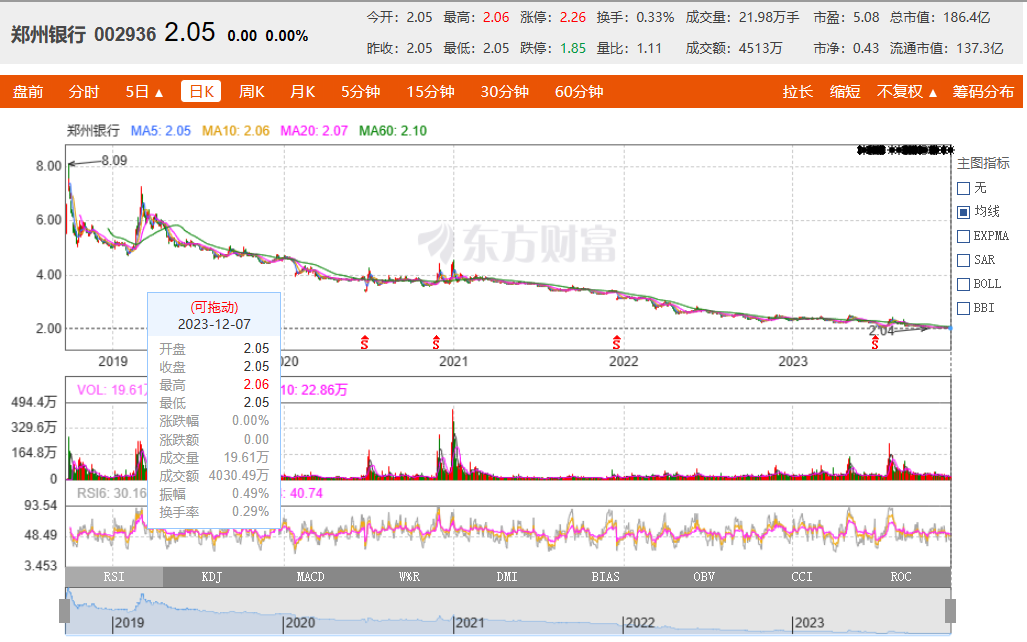Show the 30分钟 chart
1027x642 pixels.
coord(504,92)
